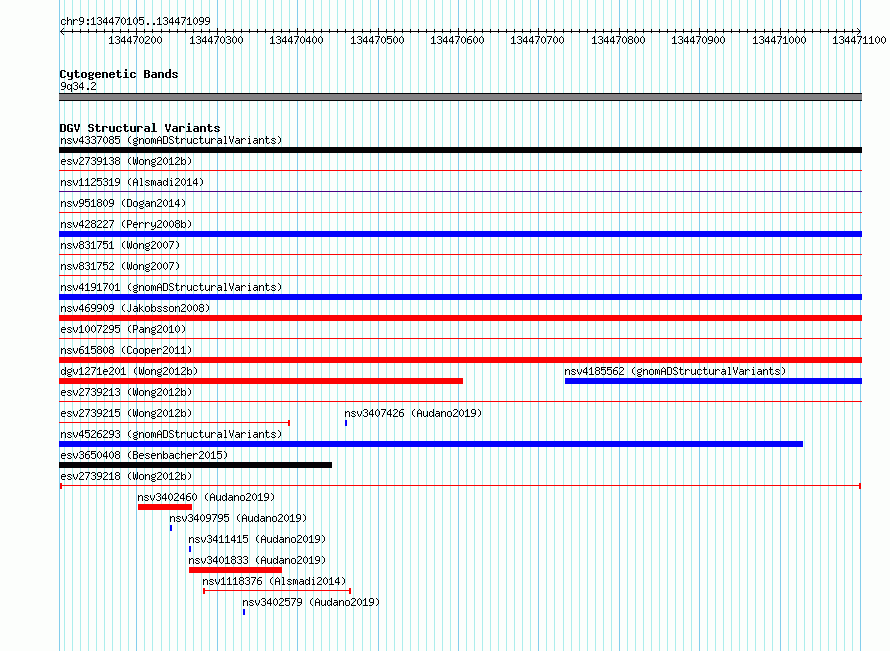Screen dimensions: 890x651
Task: Click the black bar under esv3650408
Action: tap(195, 465)
